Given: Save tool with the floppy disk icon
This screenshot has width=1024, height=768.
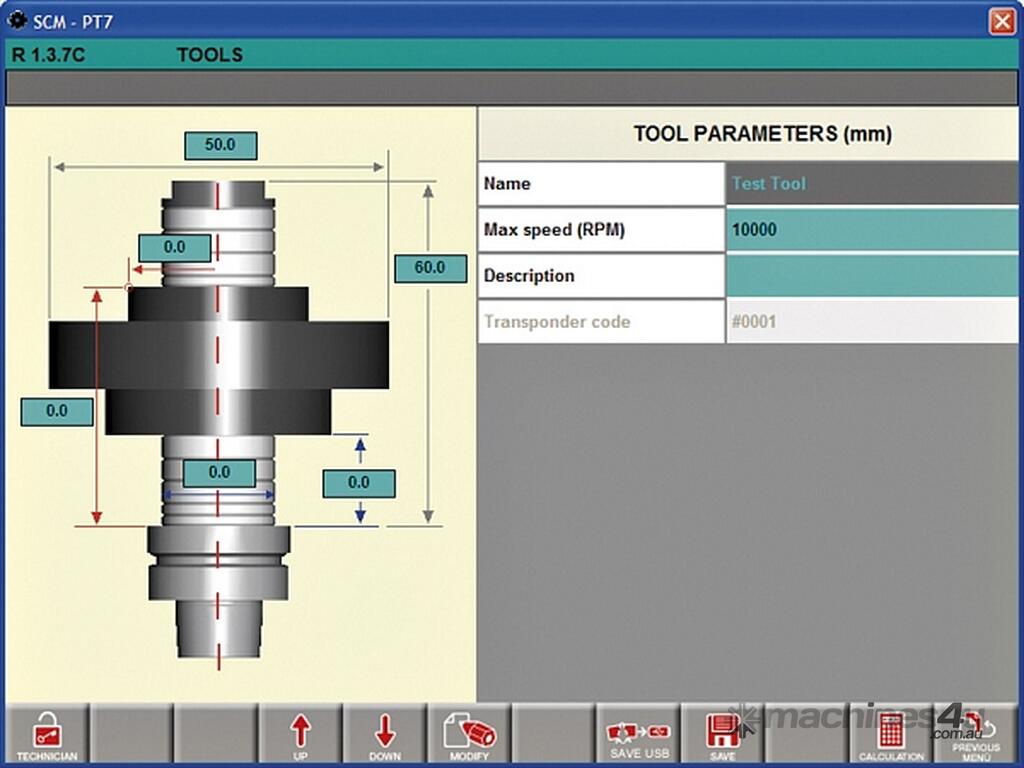Looking at the screenshot, I should [x=722, y=735].
